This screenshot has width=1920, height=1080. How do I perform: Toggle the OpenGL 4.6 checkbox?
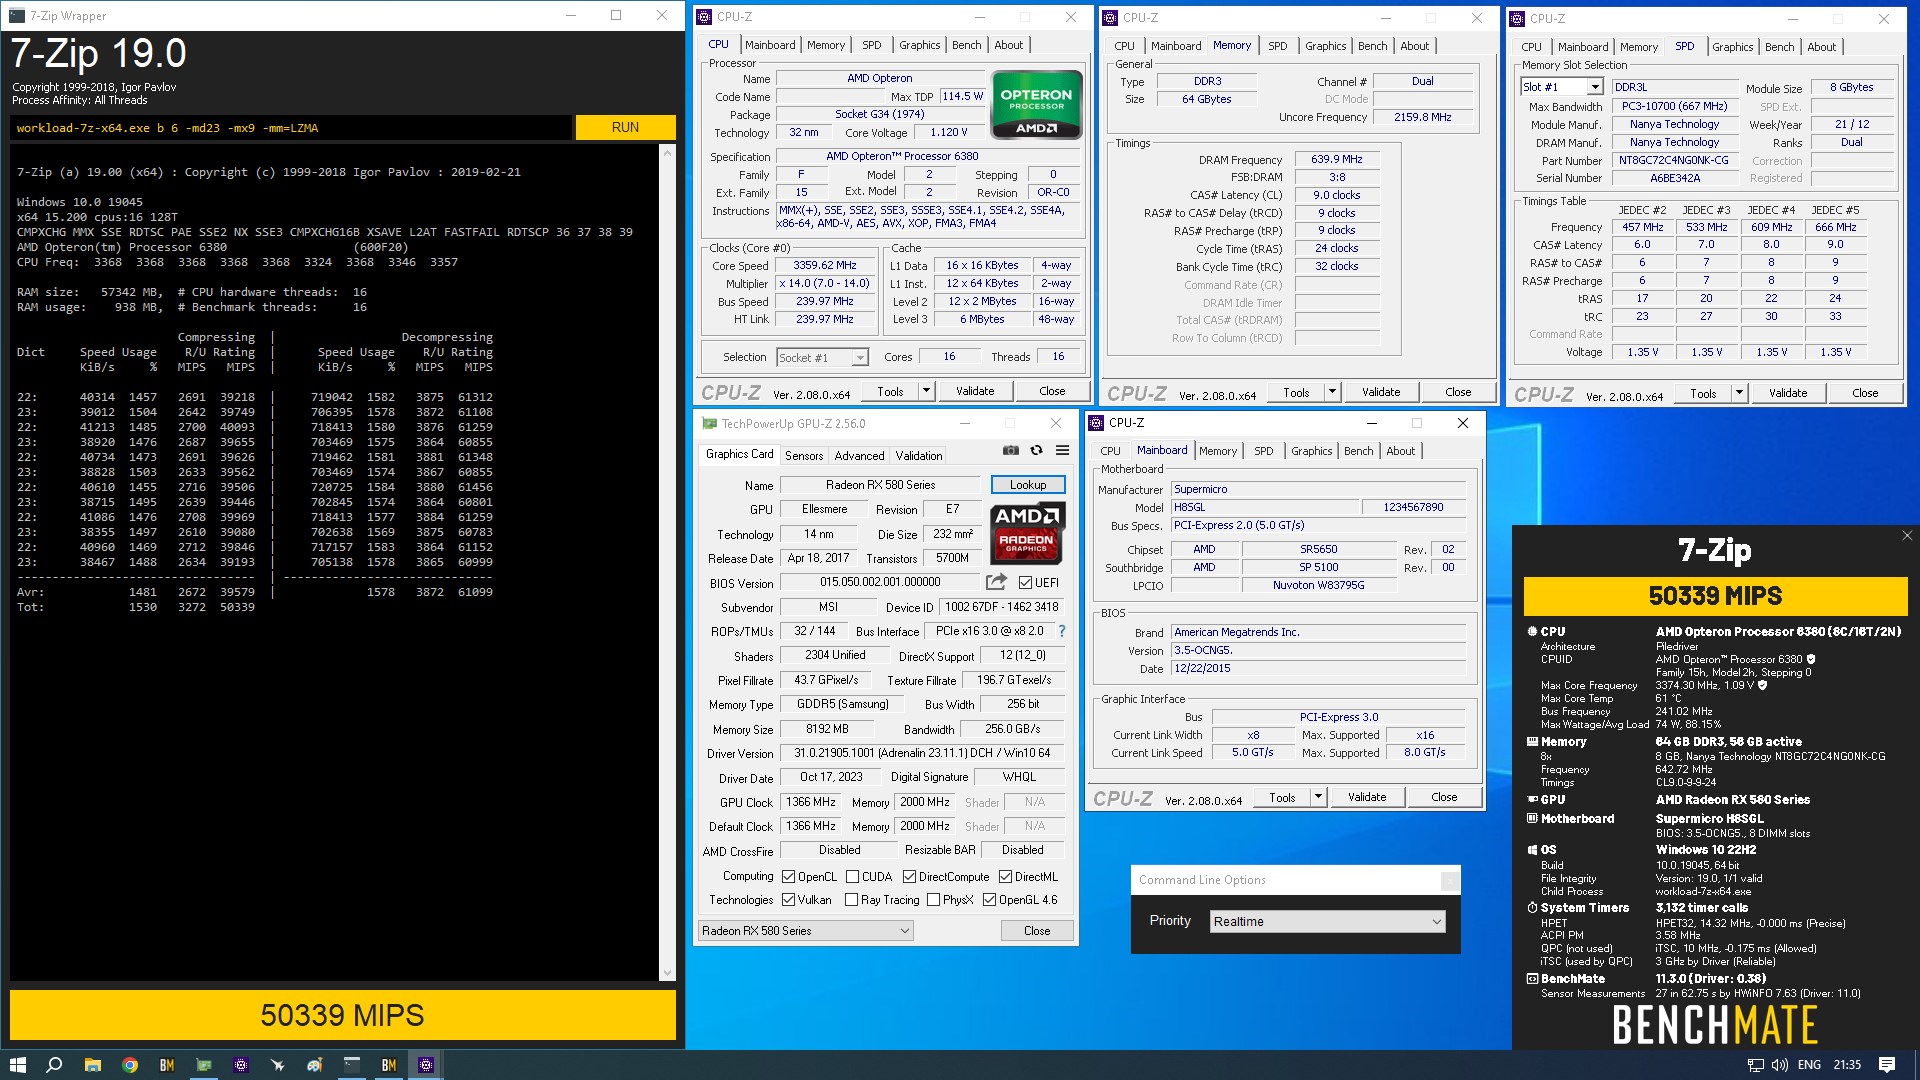coord(989,900)
